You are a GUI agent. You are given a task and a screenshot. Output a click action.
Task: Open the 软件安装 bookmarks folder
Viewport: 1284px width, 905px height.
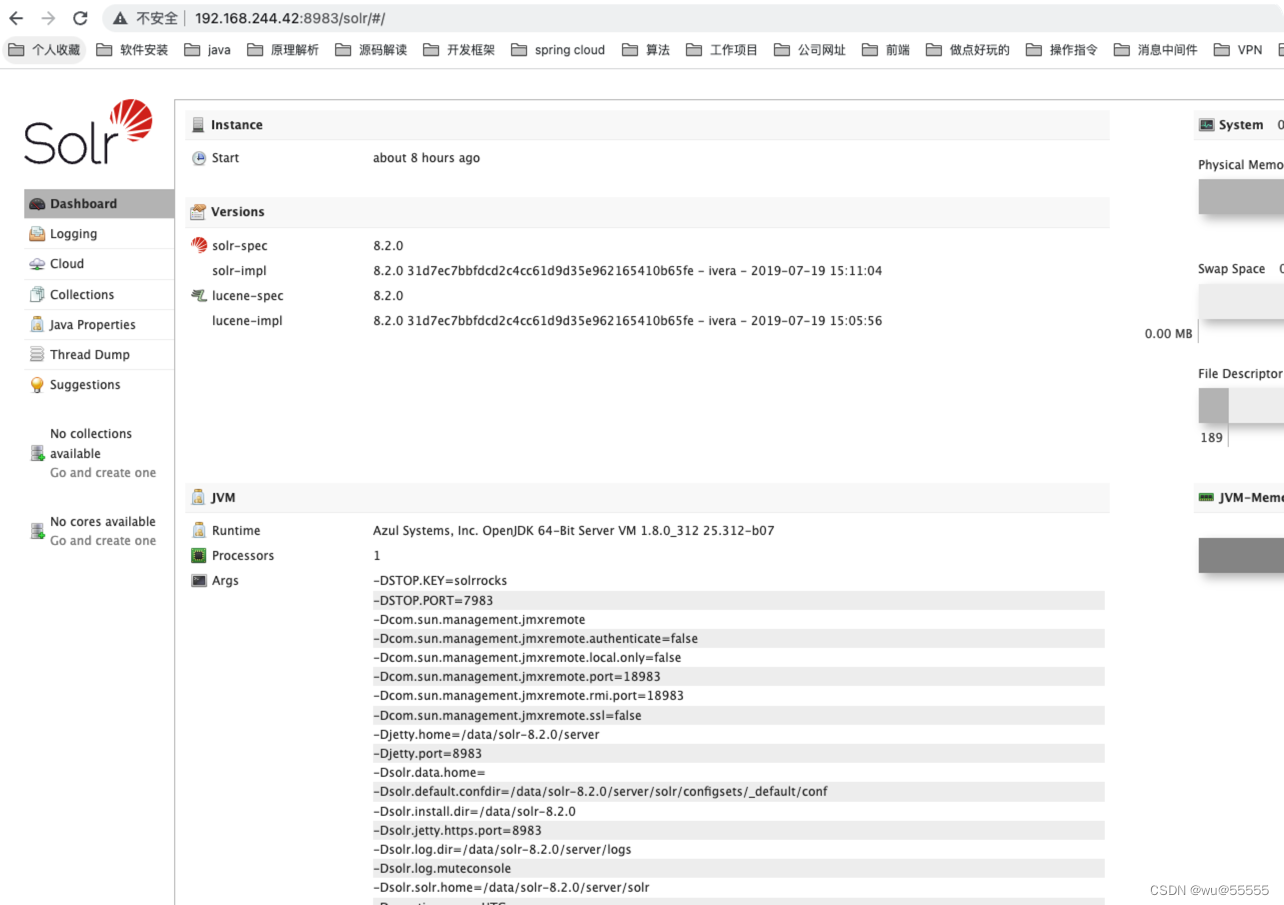[132, 50]
